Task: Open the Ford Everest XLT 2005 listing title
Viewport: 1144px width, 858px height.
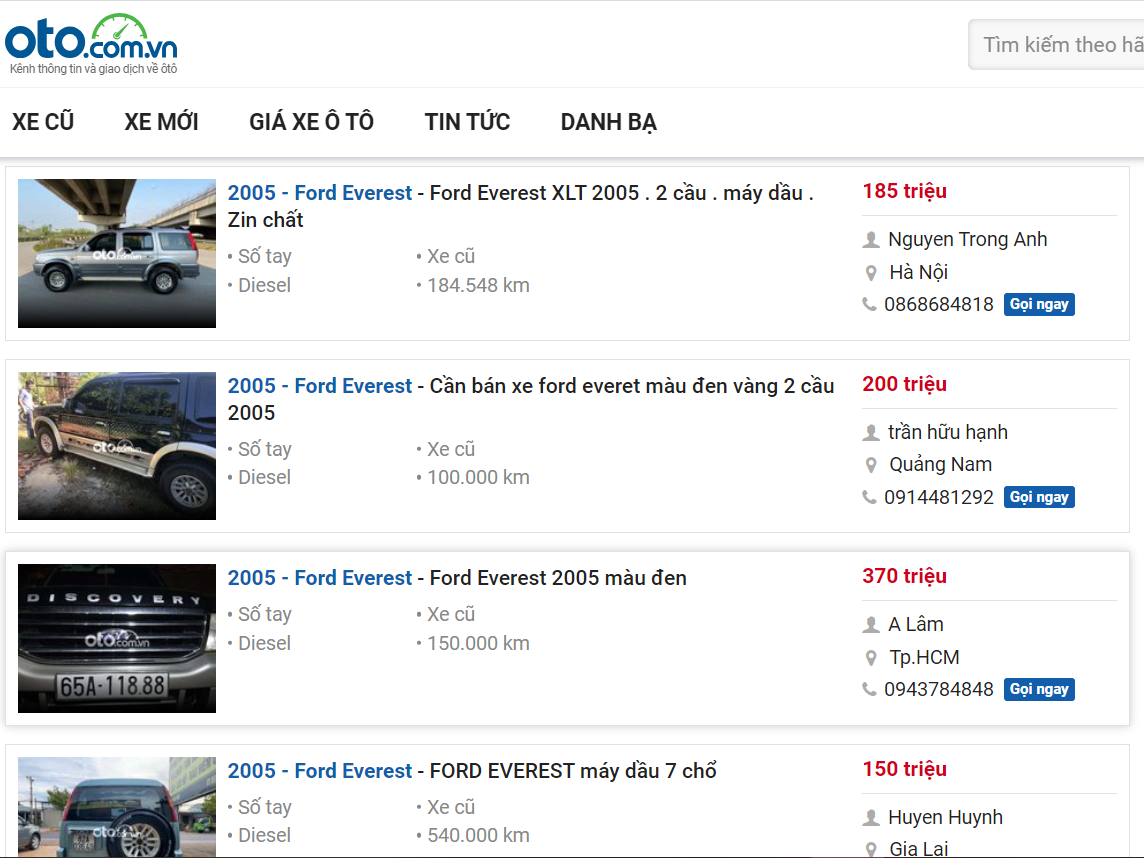Action: 520,206
